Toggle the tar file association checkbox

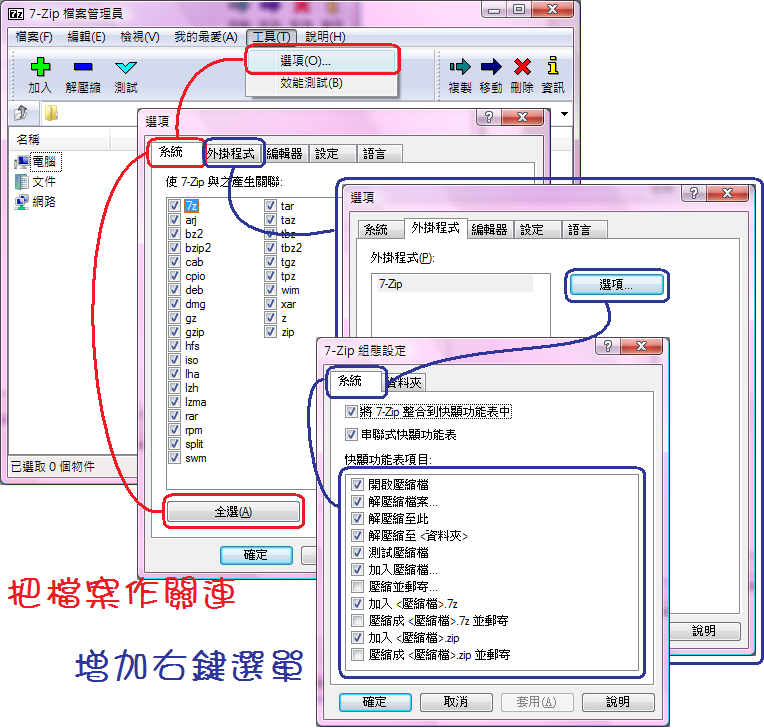tap(270, 206)
